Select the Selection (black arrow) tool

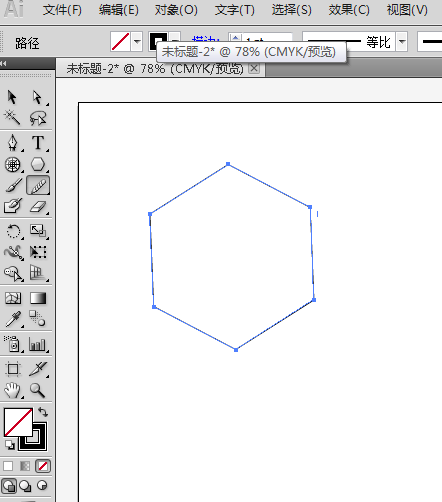12,97
